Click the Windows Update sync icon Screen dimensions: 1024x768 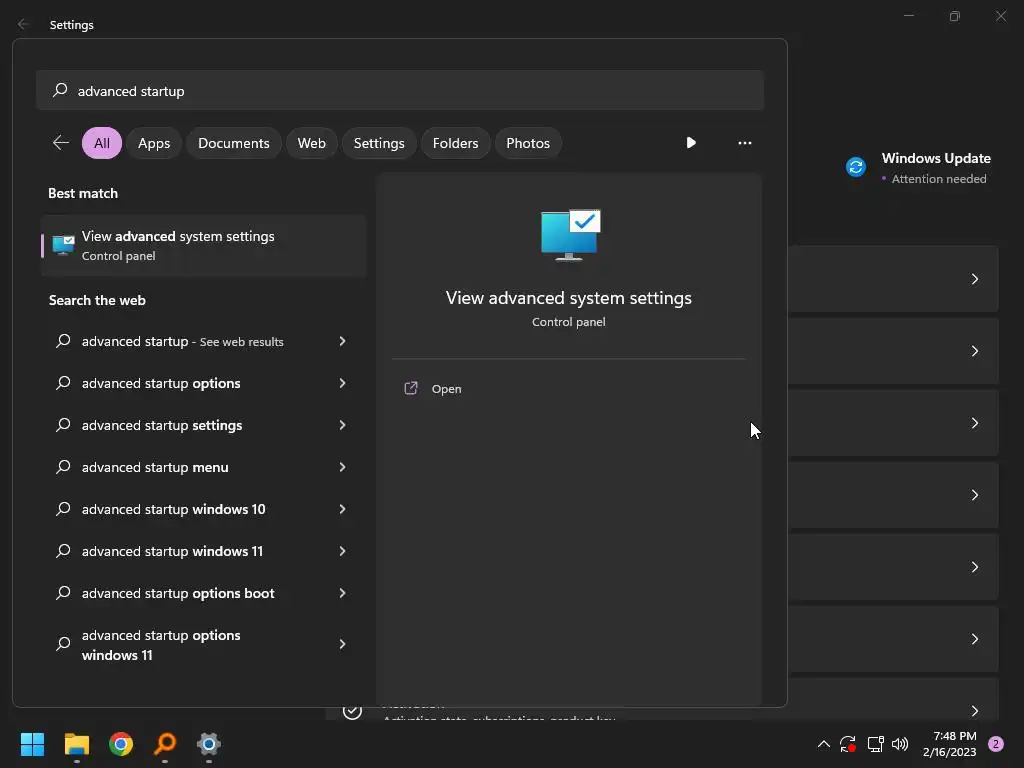856,167
